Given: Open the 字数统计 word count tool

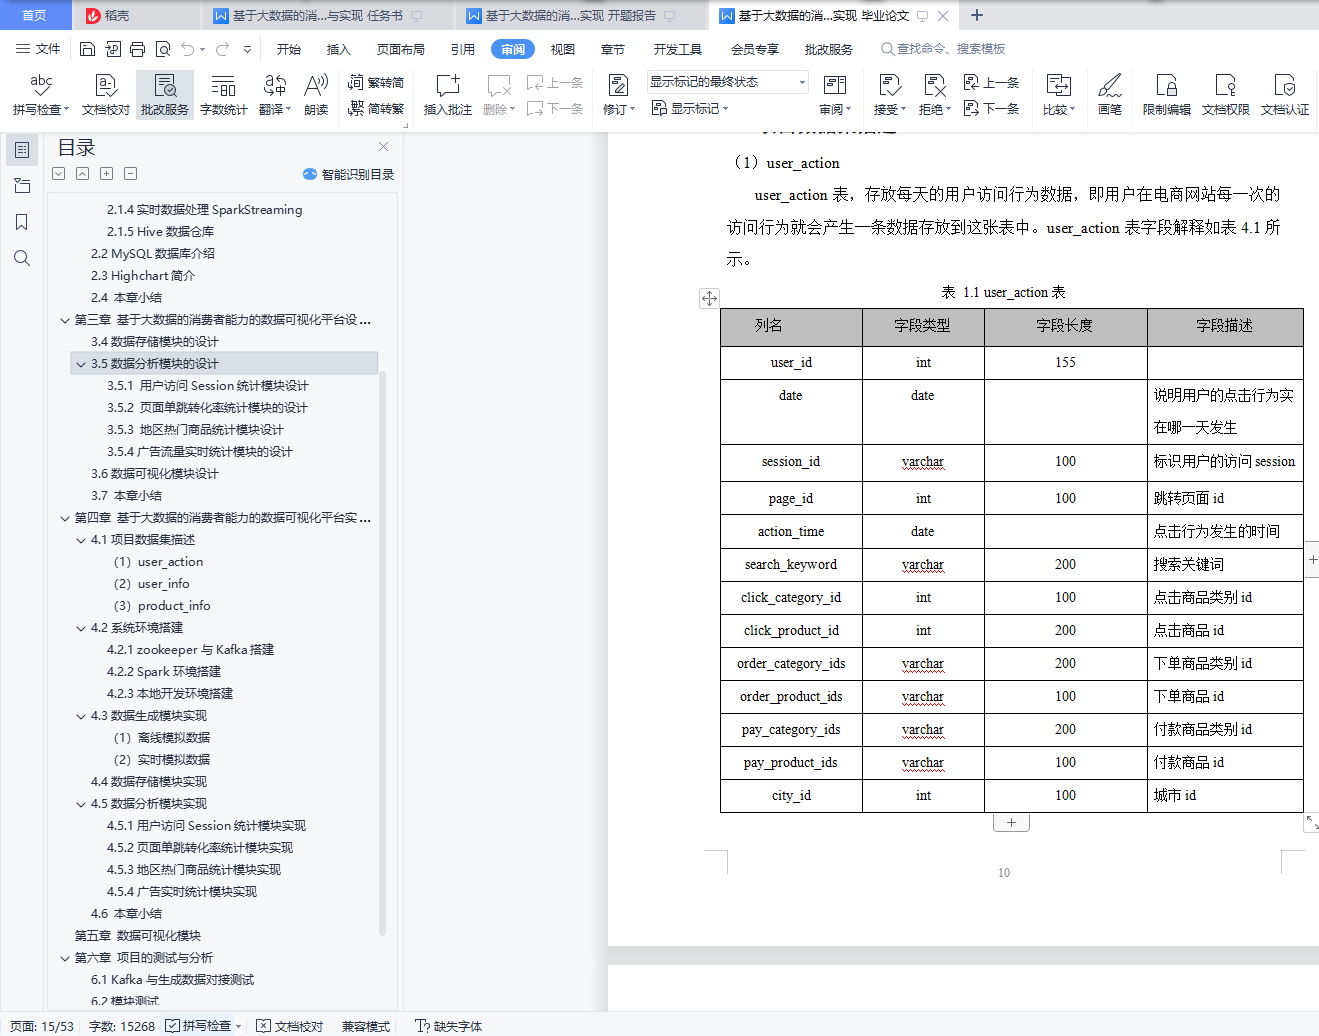Looking at the screenshot, I should [x=224, y=95].
